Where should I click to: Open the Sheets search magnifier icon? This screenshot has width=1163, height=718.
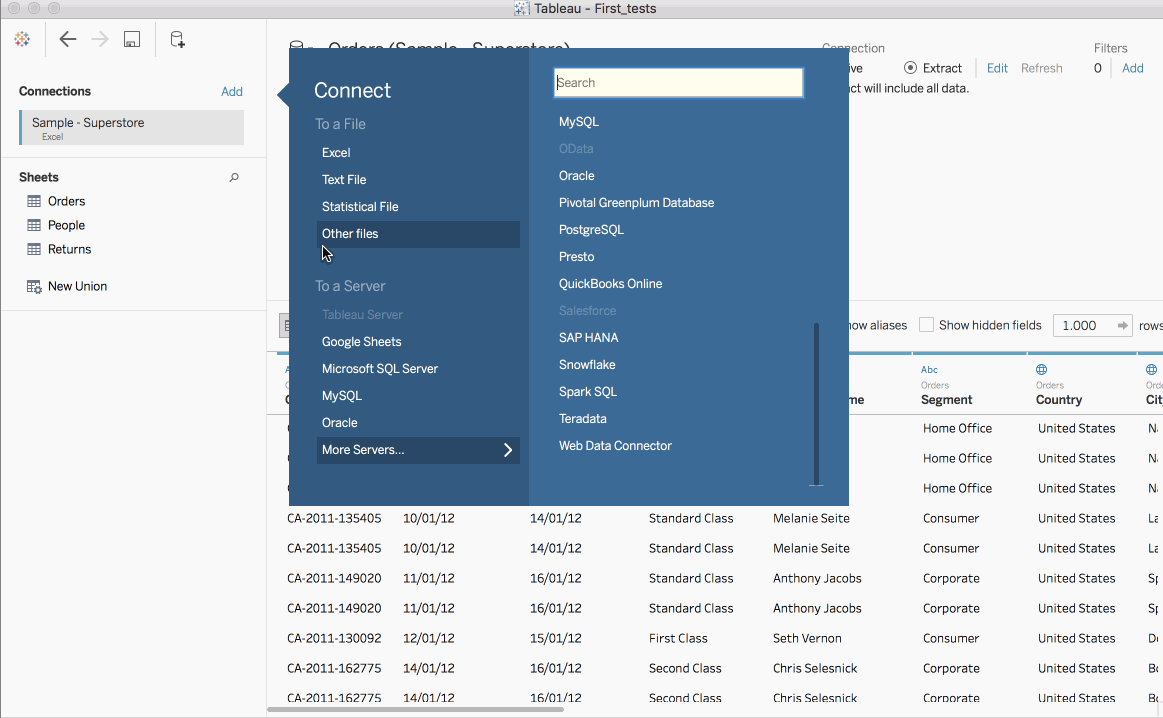pos(234,177)
